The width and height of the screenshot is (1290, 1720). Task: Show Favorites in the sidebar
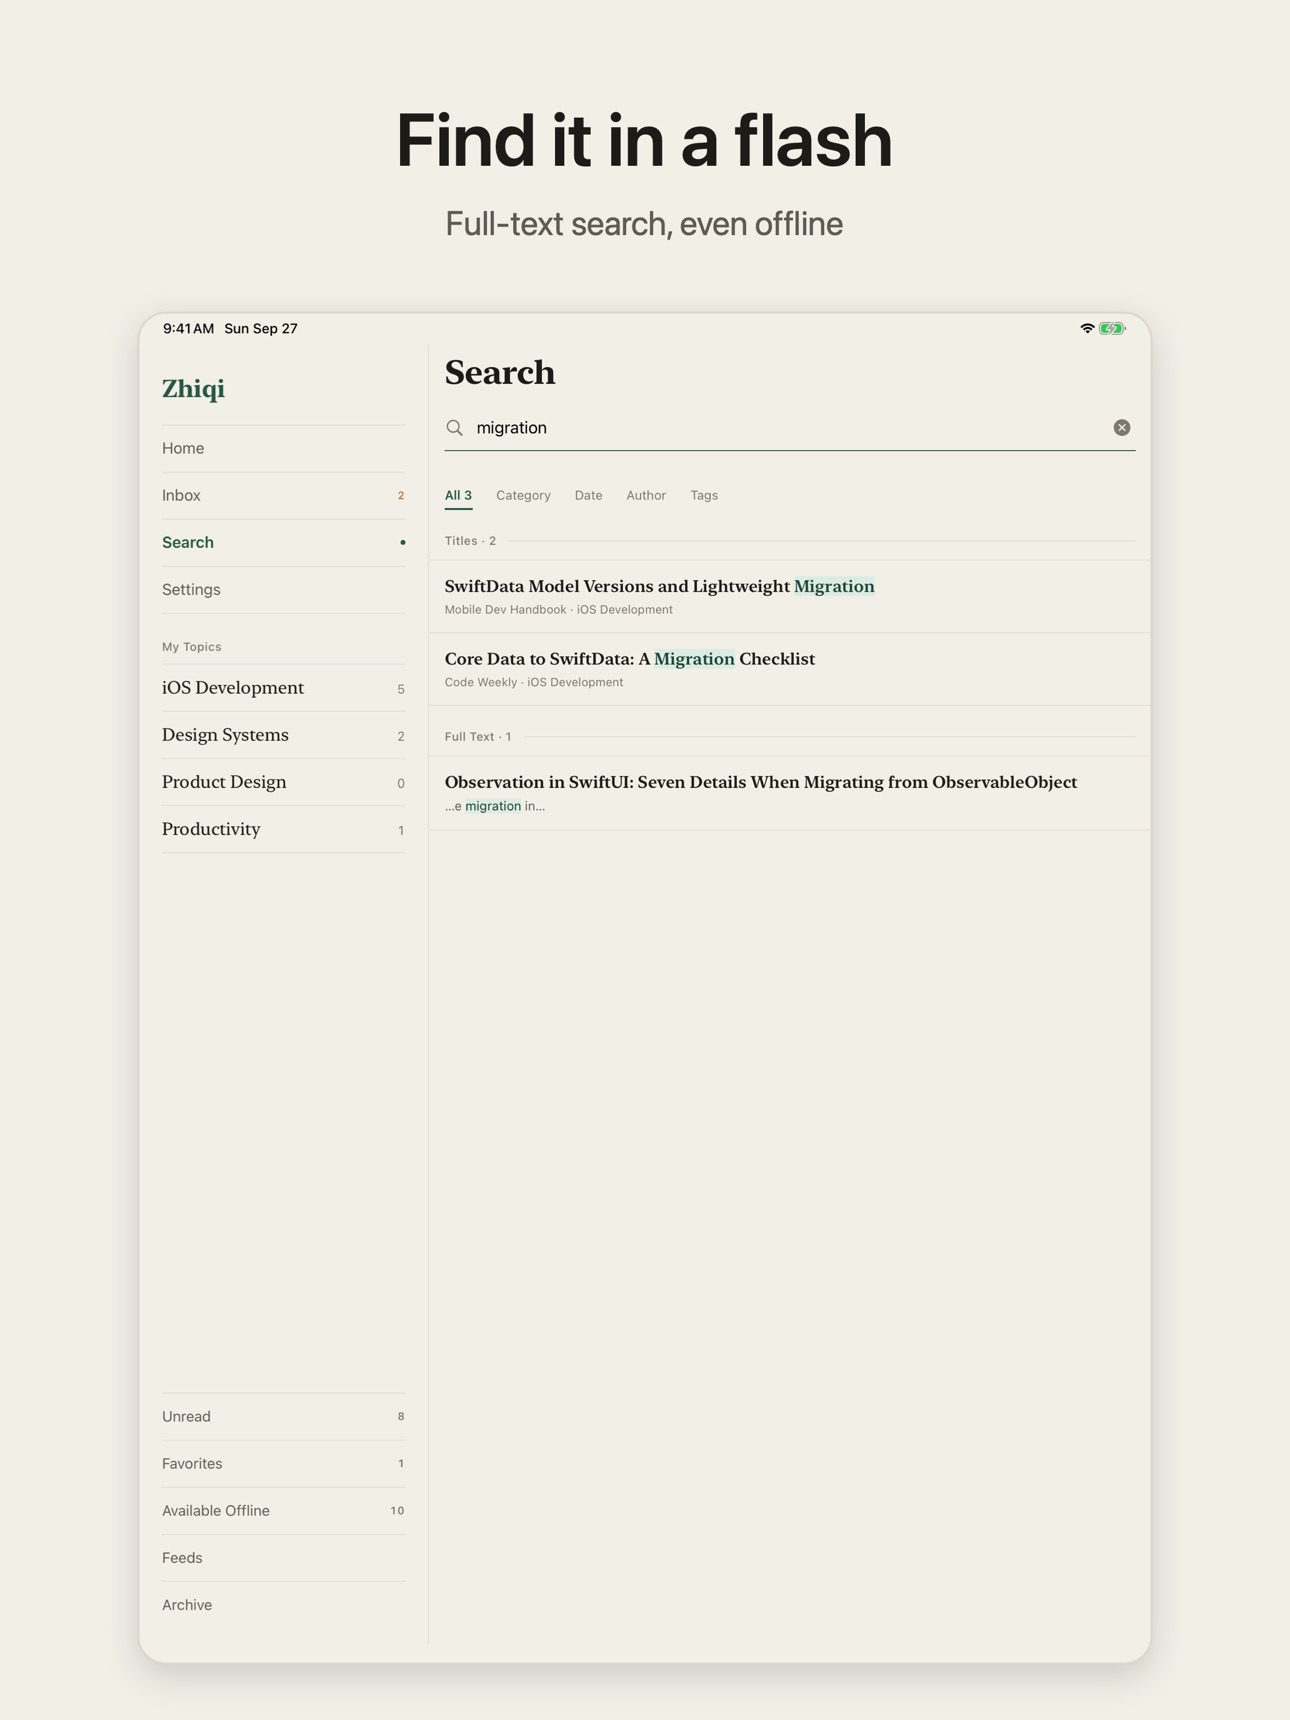click(284, 1463)
